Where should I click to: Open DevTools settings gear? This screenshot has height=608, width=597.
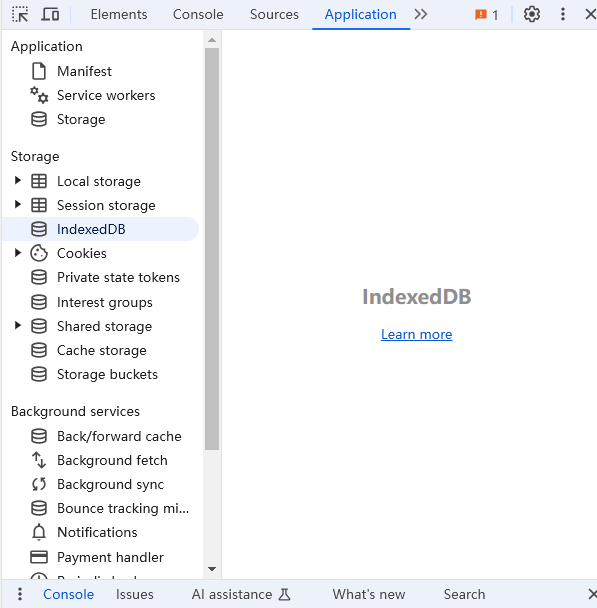[531, 14]
